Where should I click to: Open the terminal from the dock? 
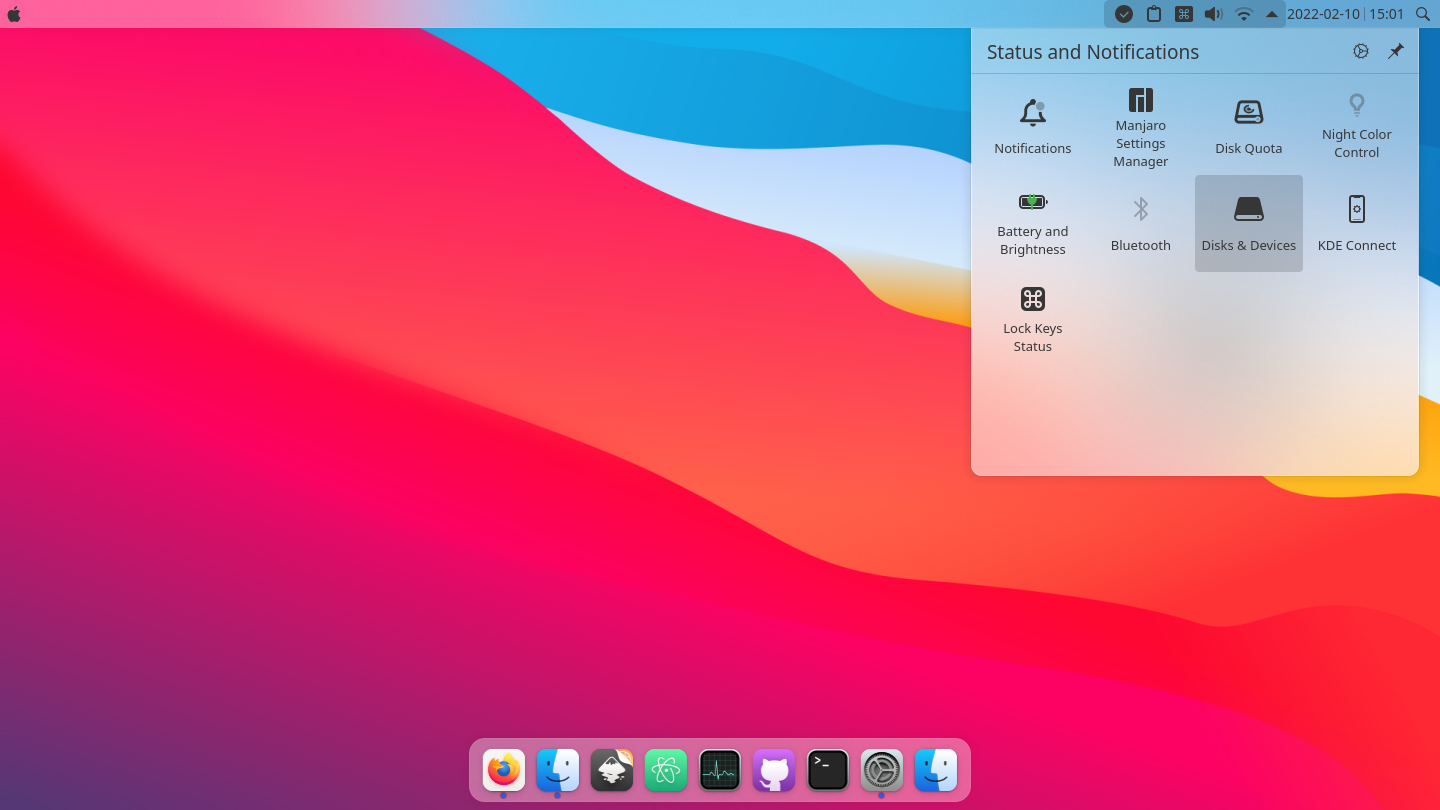point(828,770)
